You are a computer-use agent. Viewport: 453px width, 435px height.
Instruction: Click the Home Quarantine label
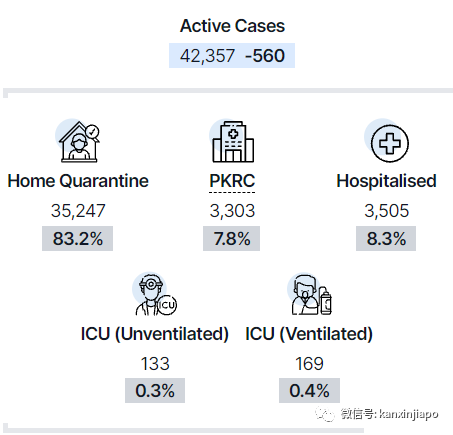coord(78,181)
